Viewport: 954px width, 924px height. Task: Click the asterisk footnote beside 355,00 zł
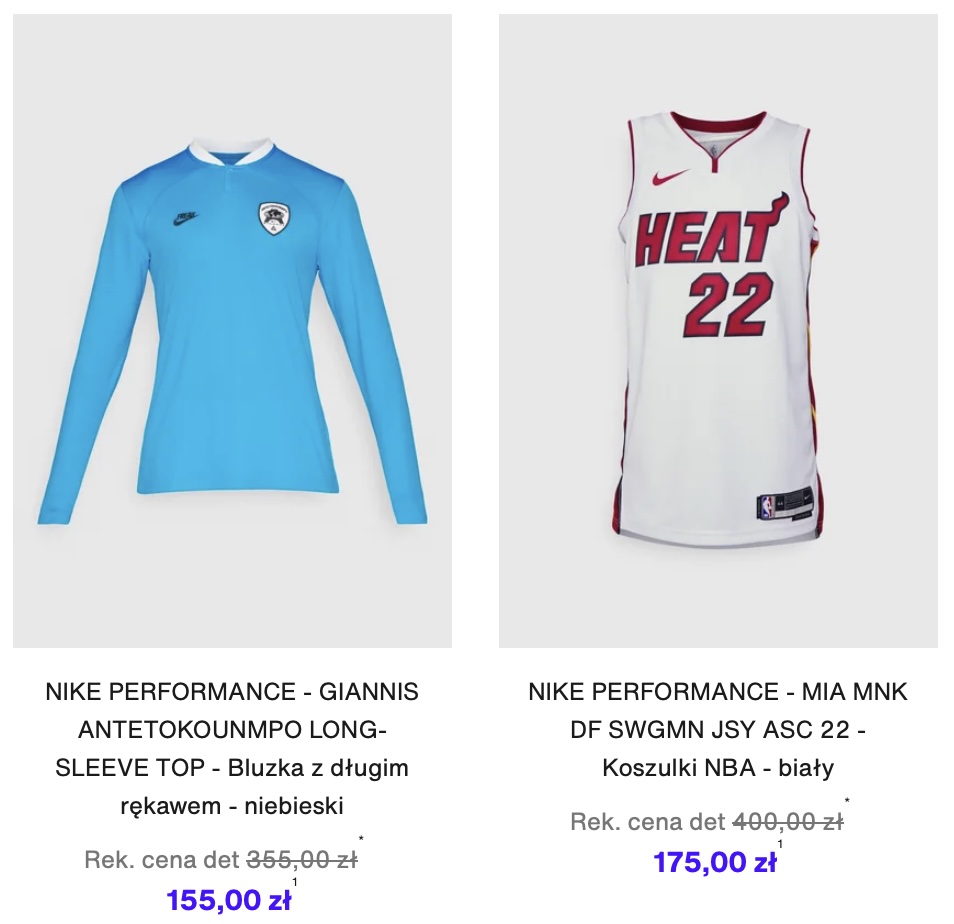(361, 840)
